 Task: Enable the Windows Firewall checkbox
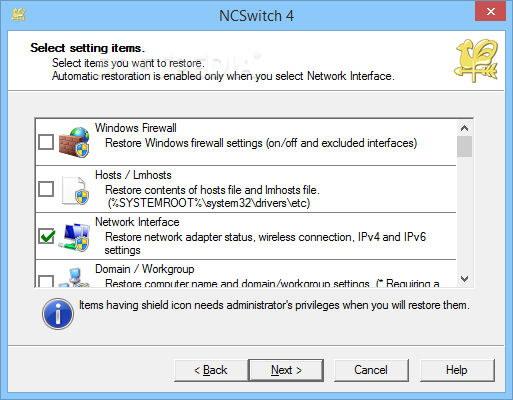46,142
